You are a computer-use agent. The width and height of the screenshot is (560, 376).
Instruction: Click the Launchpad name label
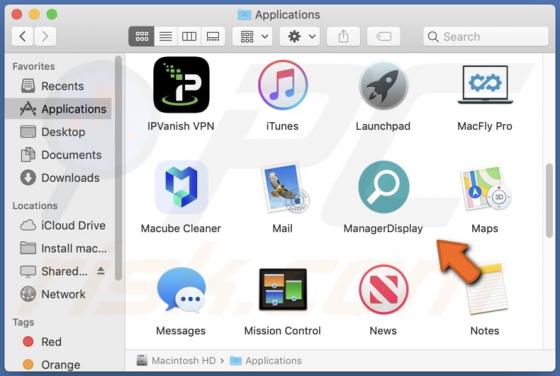(x=383, y=126)
